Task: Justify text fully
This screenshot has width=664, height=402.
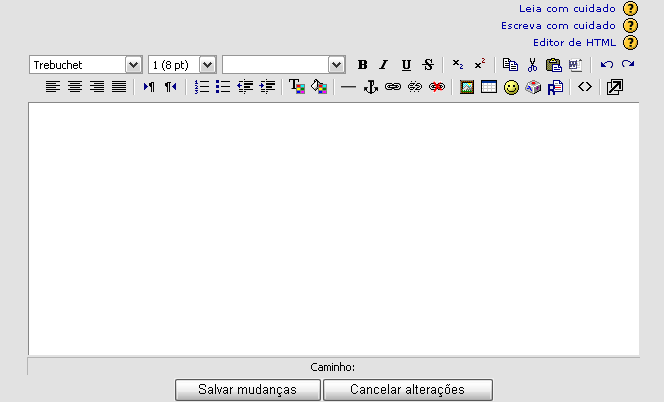Action: pos(119,87)
